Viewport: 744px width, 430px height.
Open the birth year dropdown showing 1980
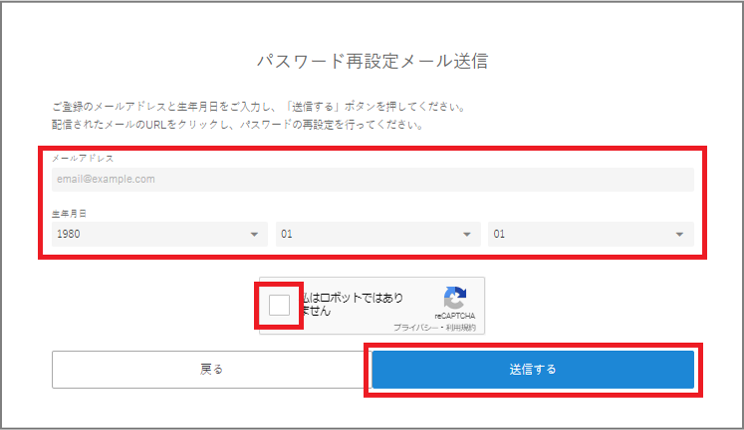pos(159,234)
